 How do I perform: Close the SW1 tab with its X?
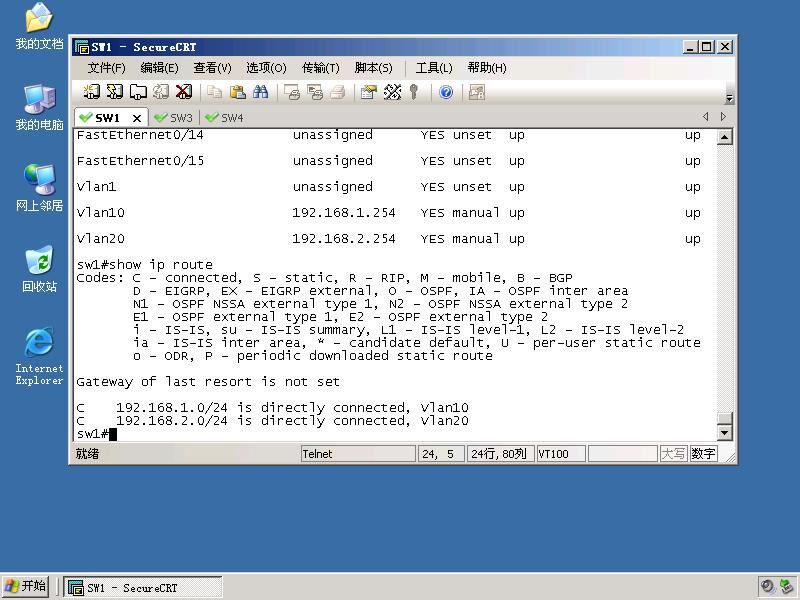tap(137, 118)
